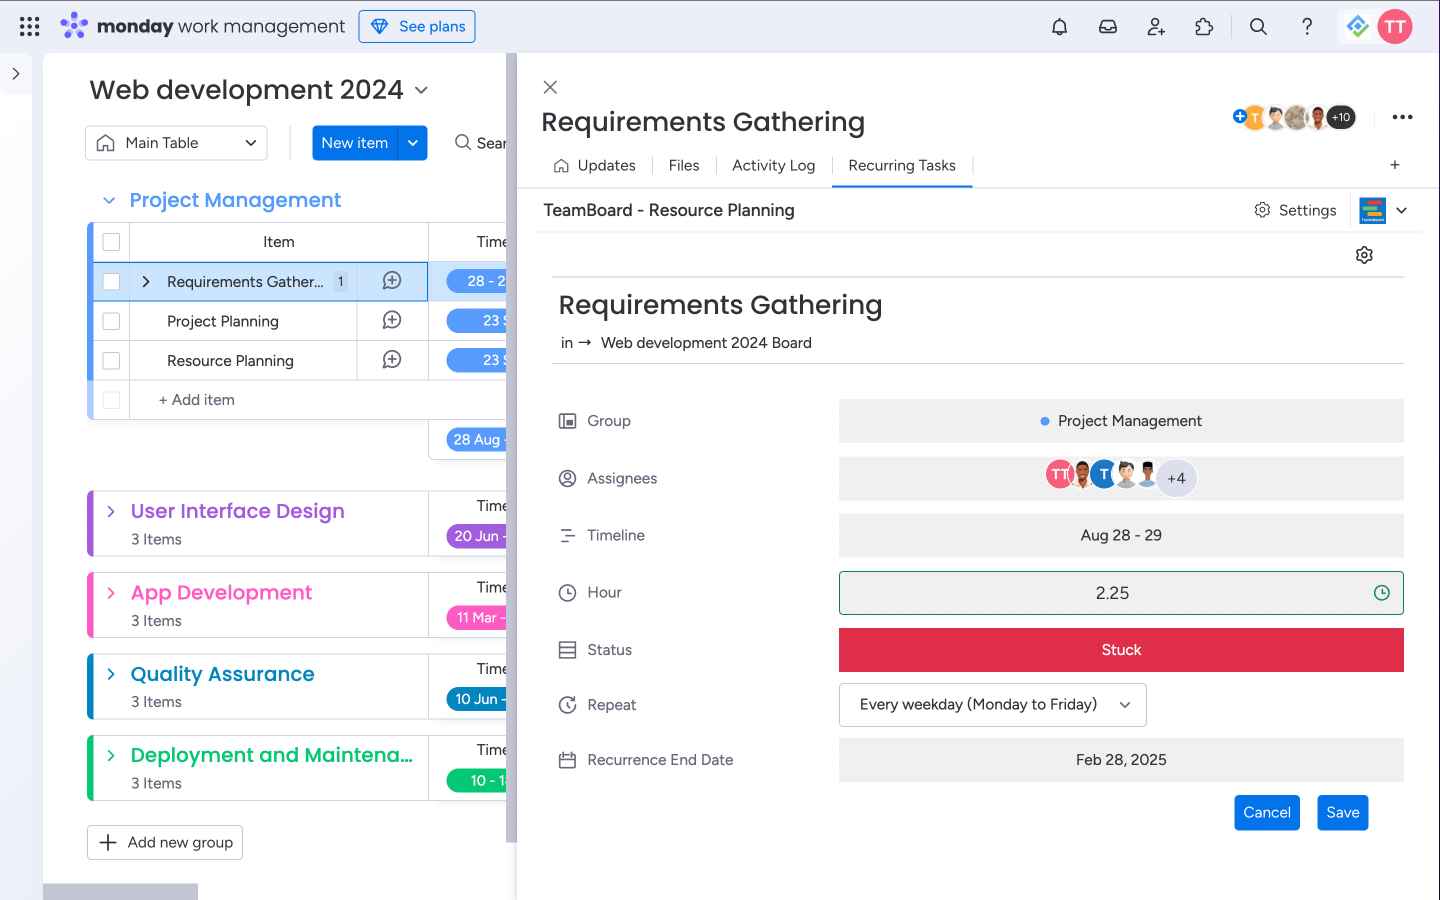Image resolution: width=1440 pixels, height=900 pixels.
Task: Click the gear icon above item details
Action: pyautogui.click(x=1364, y=255)
